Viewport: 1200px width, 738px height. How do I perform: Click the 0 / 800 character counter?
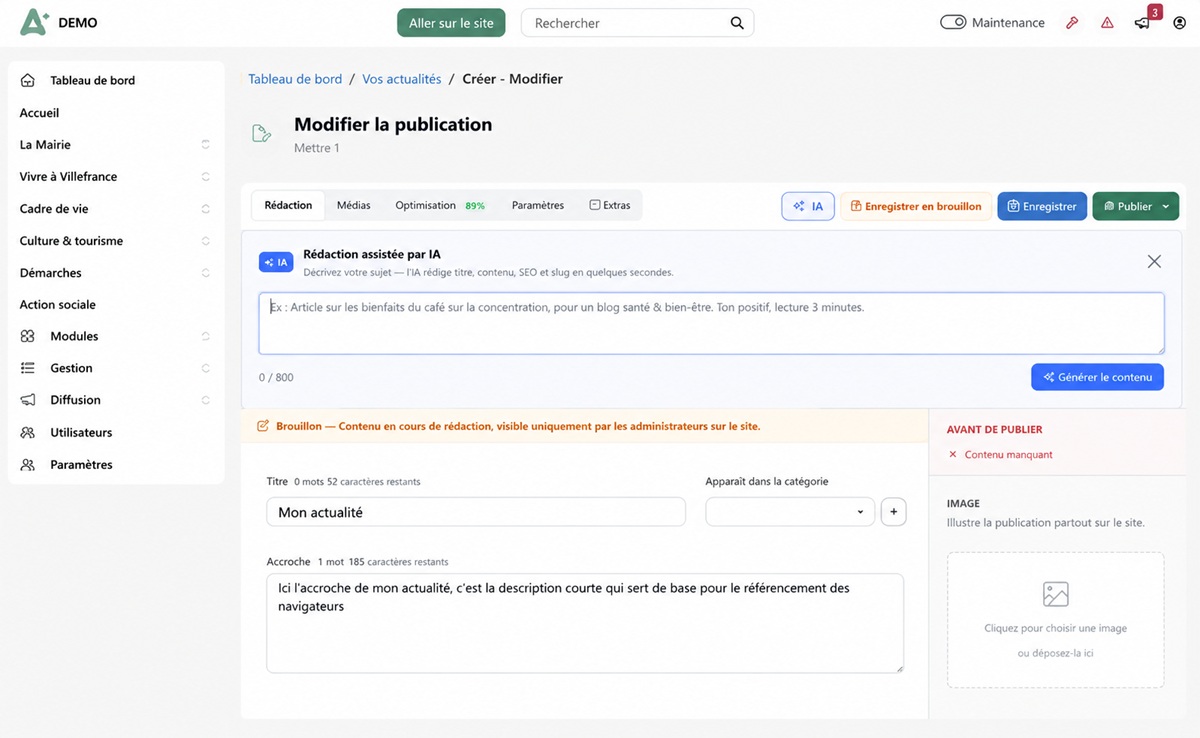click(x=276, y=377)
